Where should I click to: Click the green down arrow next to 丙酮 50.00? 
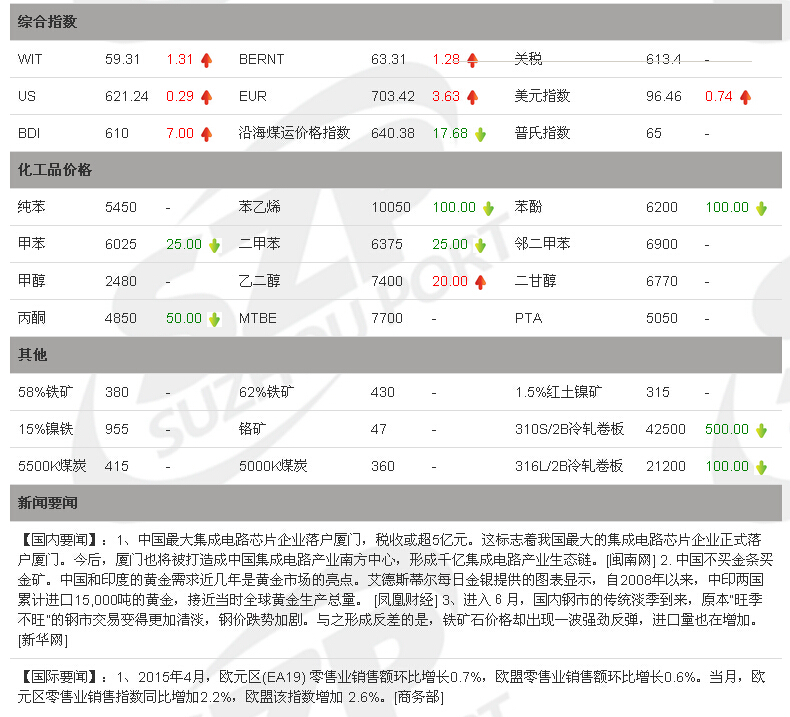214,319
